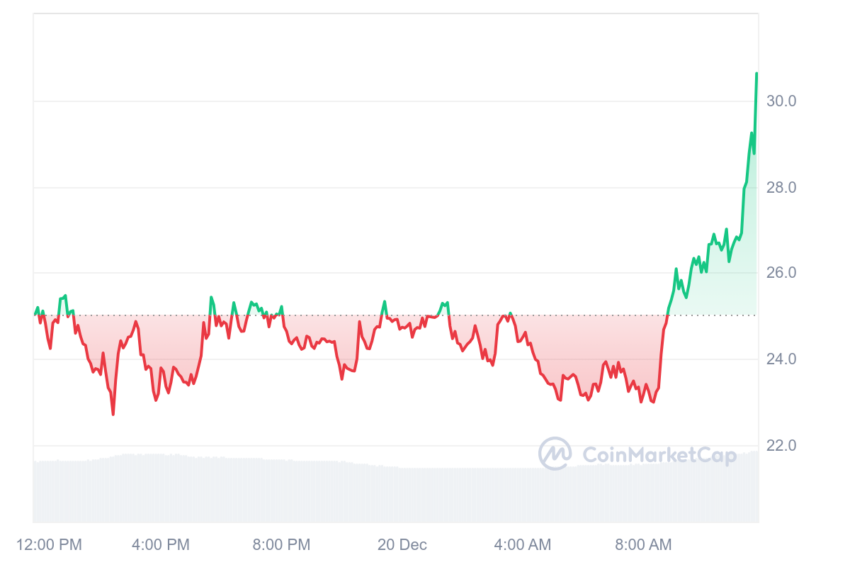This screenshot has height=567, width=850.
Task: Select the 4:00 AM time axis label
Action: [523, 544]
